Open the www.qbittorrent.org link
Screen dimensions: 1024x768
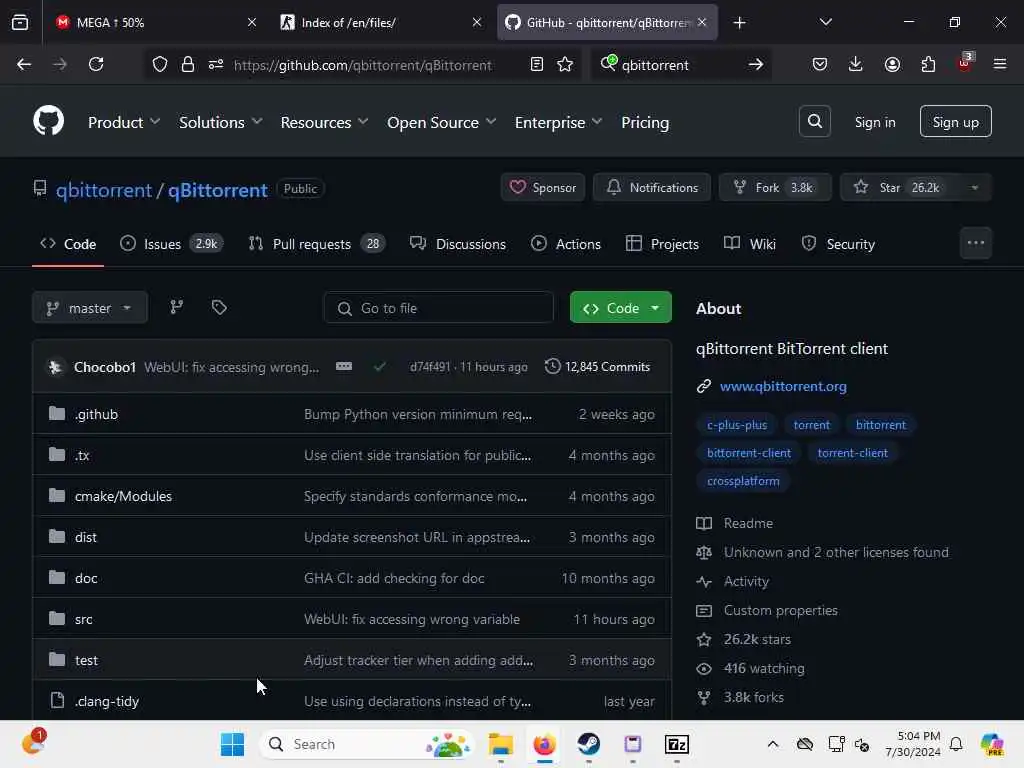783,386
